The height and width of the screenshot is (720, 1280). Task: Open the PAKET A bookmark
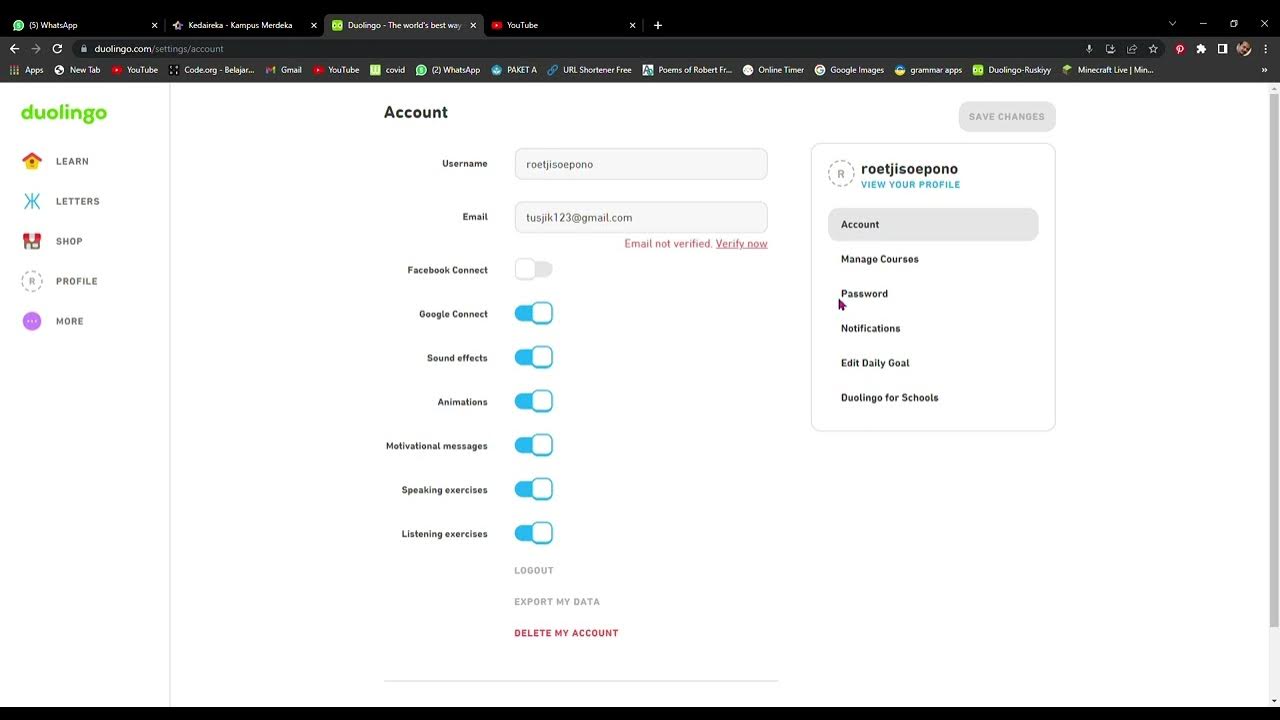click(514, 70)
